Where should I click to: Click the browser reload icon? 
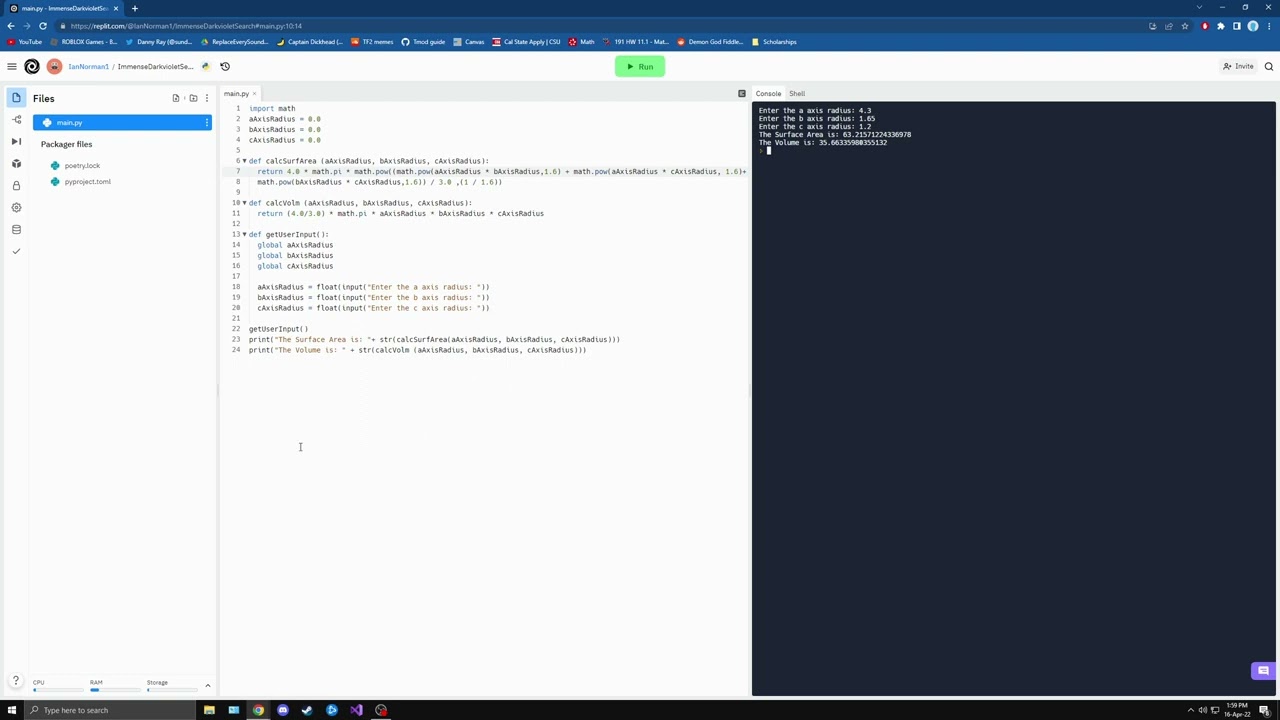point(43,26)
